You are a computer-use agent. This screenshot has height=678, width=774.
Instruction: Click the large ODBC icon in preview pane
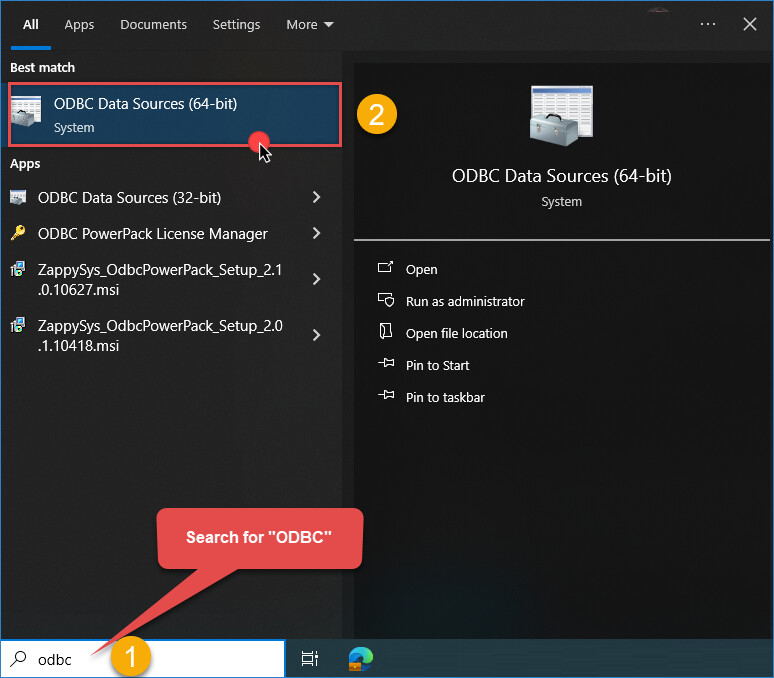[x=562, y=115]
